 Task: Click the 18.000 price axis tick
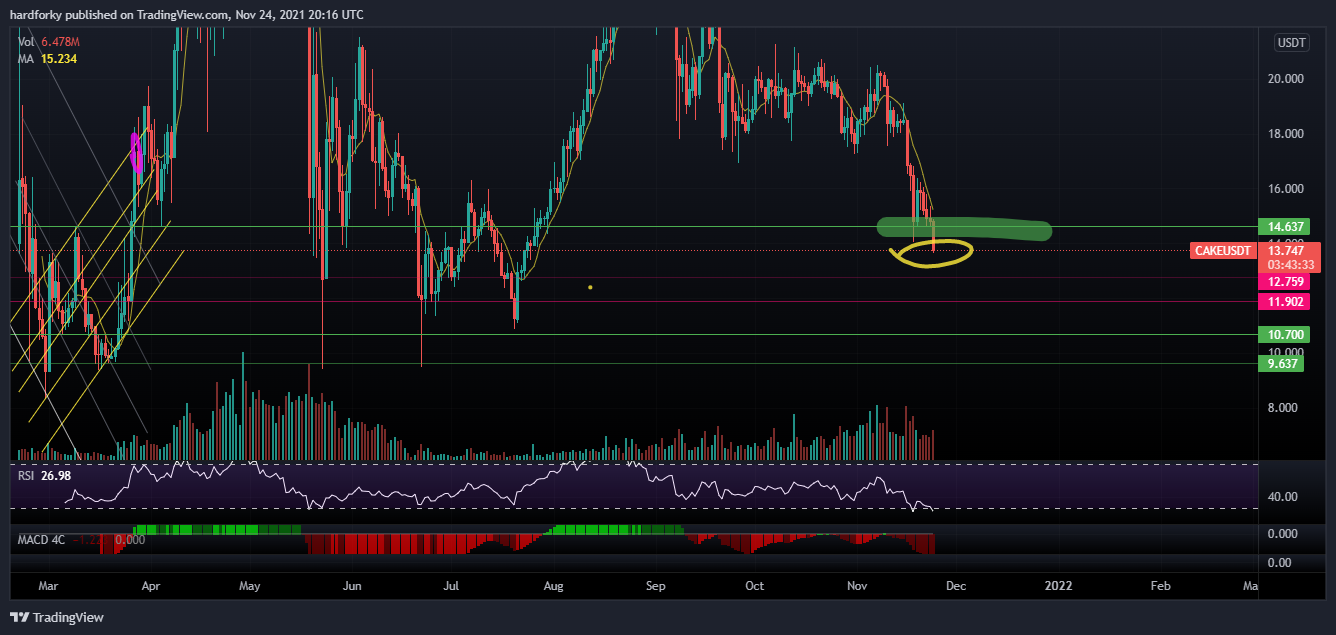(x=1285, y=134)
